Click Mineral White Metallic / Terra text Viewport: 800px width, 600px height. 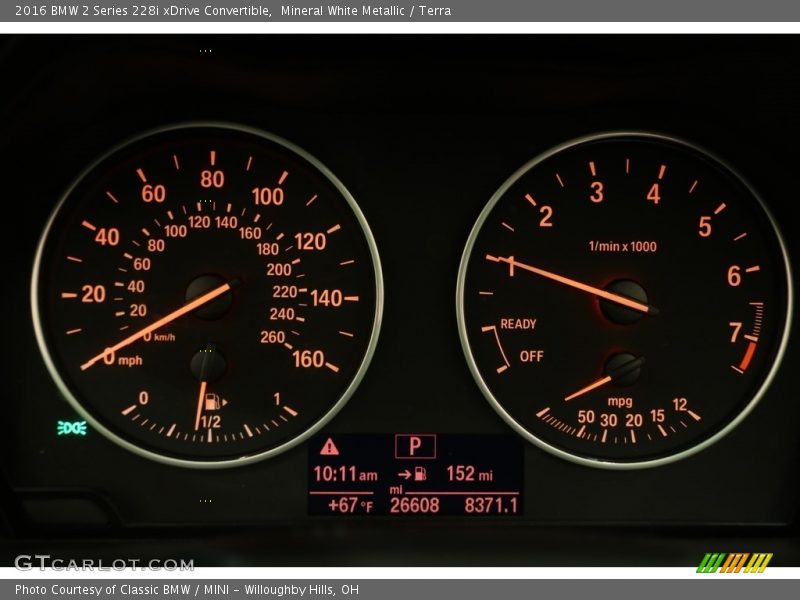[365, 10]
